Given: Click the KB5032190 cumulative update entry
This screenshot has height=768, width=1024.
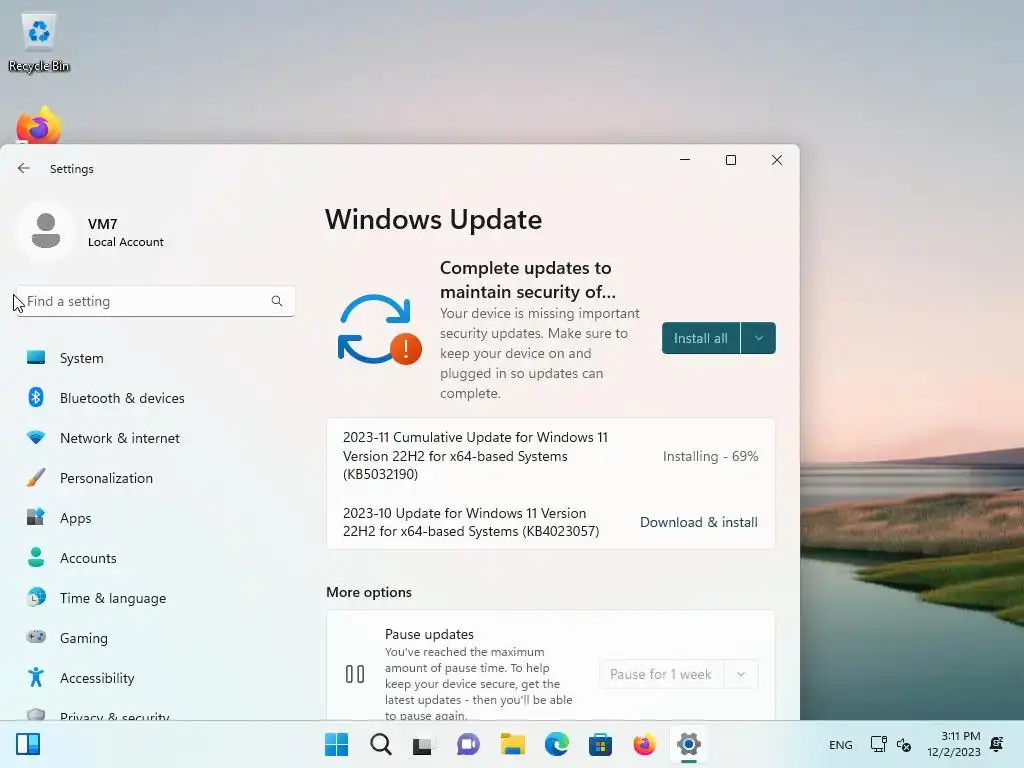Looking at the screenshot, I should 475,456.
